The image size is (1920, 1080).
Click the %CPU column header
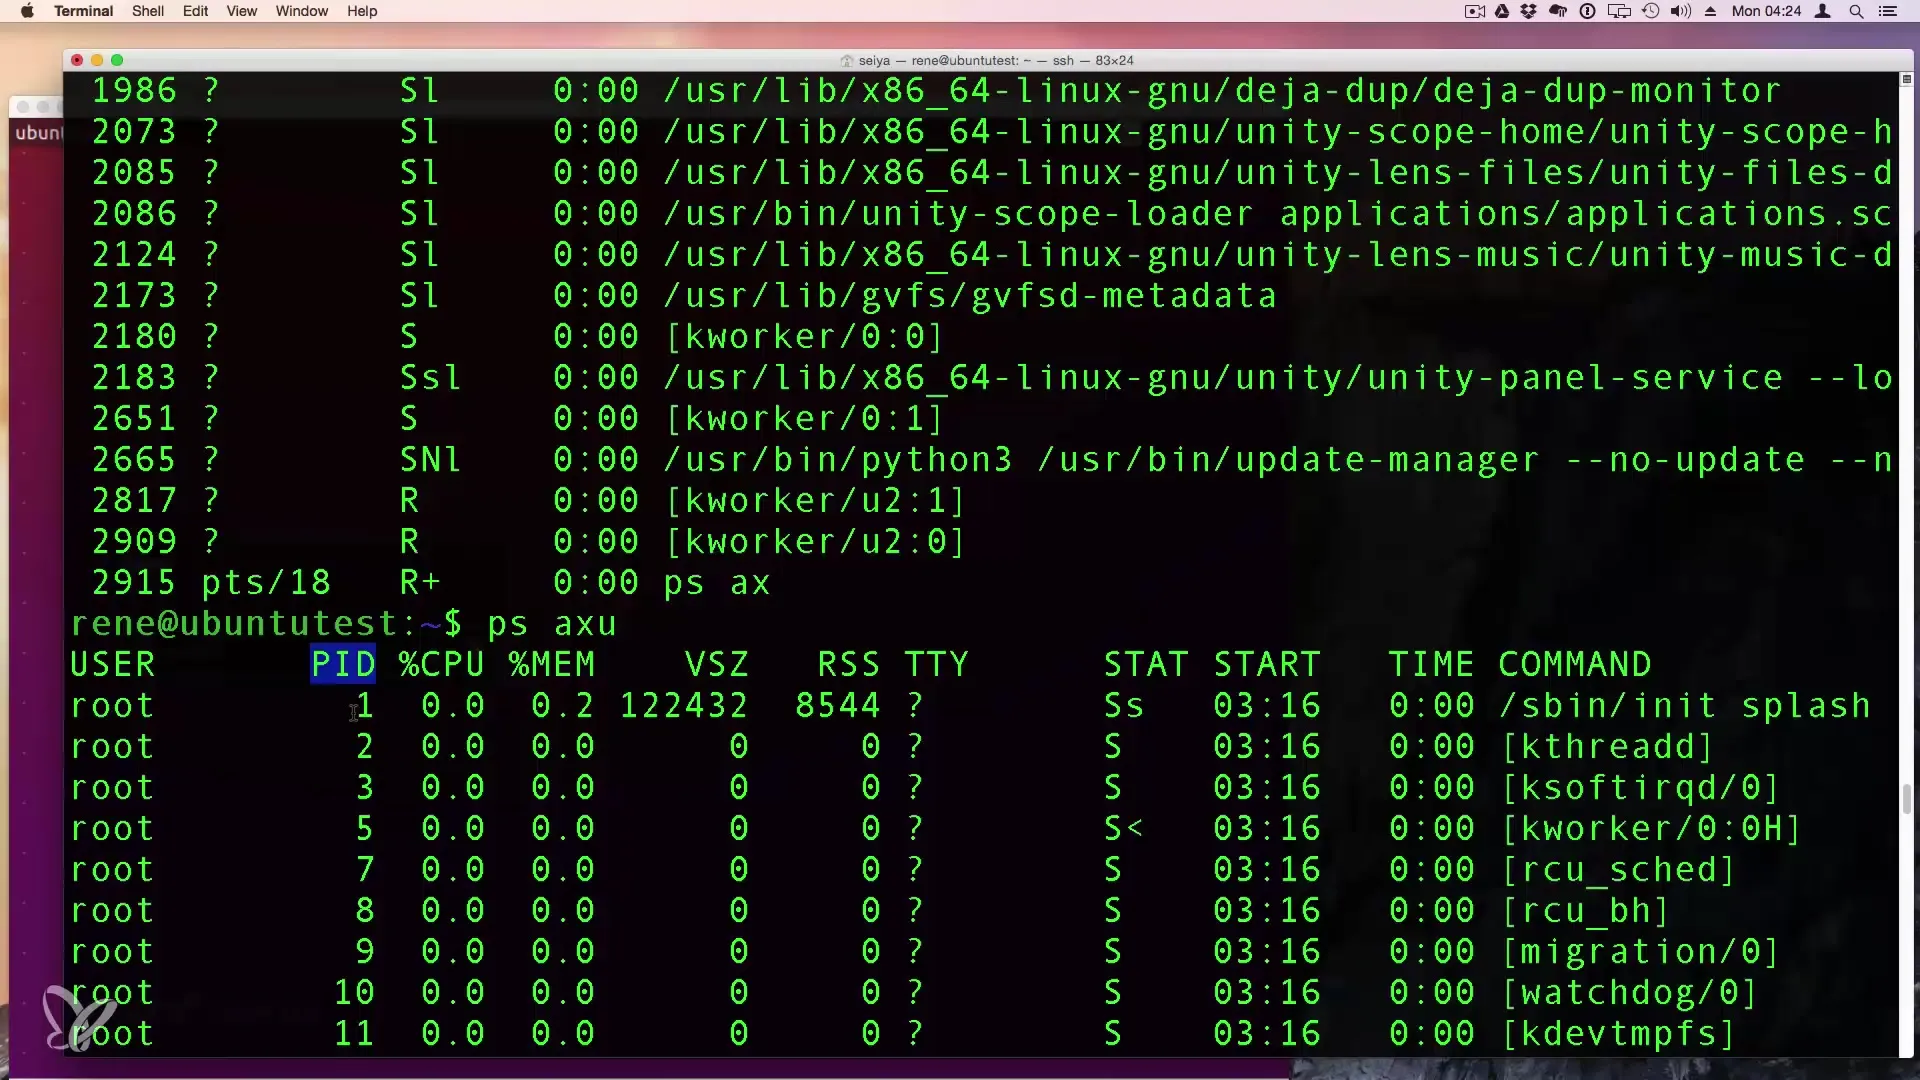[441, 664]
